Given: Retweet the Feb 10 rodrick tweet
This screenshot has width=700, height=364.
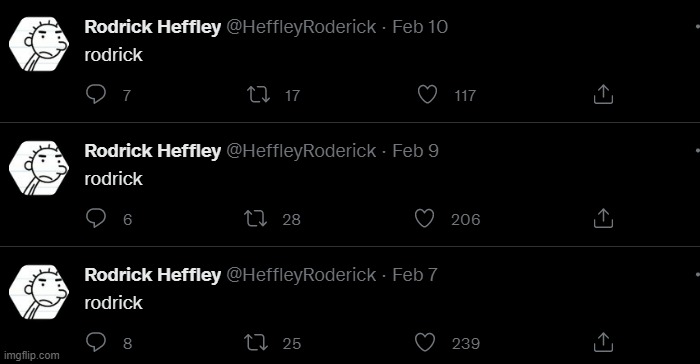Looking at the screenshot, I should pyautogui.click(x=258, y=95).
